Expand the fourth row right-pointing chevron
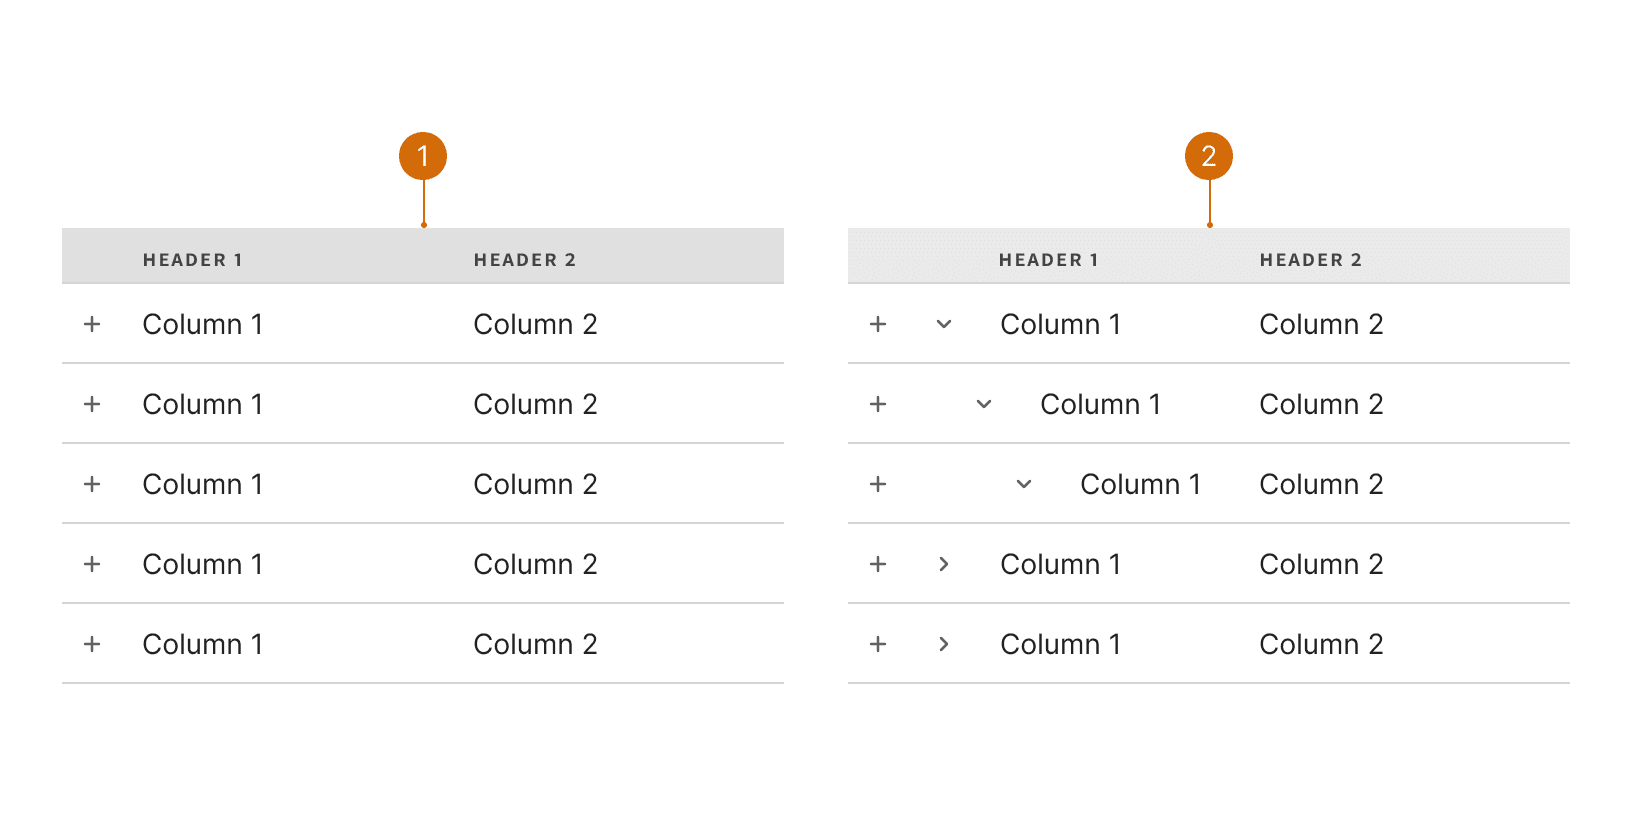This screenshot has height=816, width=1632. (x=944, y=564)
